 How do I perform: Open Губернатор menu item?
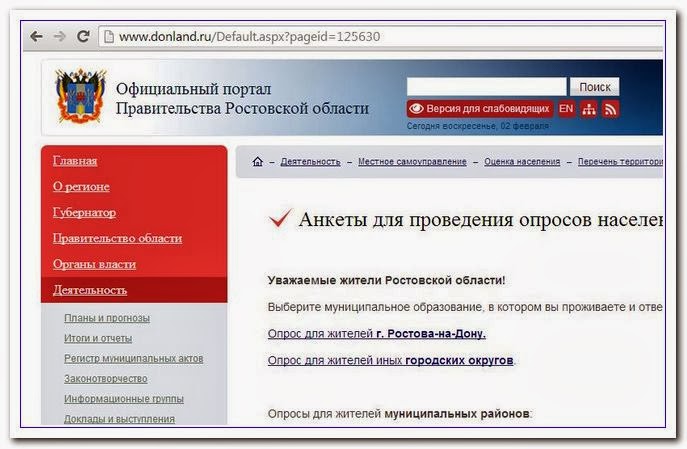84,212
